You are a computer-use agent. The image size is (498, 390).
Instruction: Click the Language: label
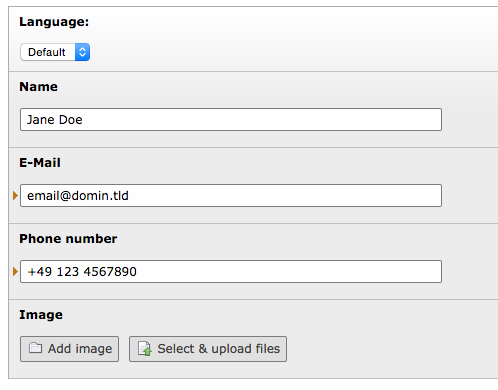pyautogui.click(x=54, y=22)
